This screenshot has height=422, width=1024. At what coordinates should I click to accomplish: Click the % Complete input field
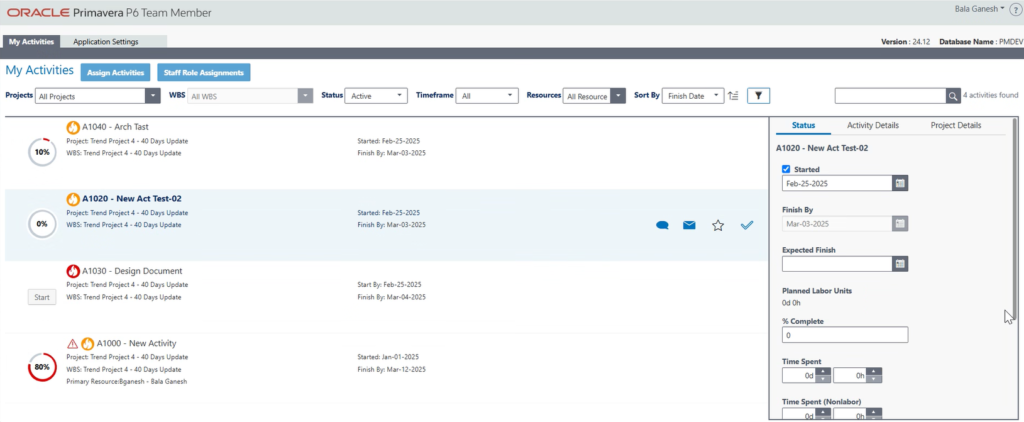844,335
